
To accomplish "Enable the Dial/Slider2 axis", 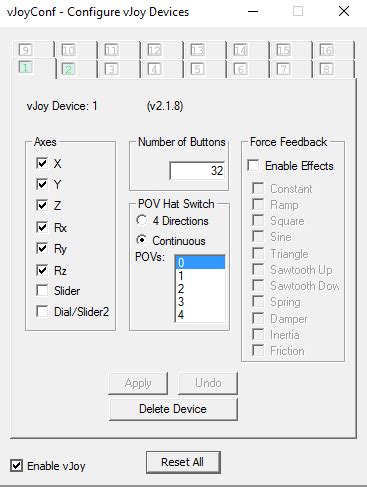I will [x=42, y=311].
